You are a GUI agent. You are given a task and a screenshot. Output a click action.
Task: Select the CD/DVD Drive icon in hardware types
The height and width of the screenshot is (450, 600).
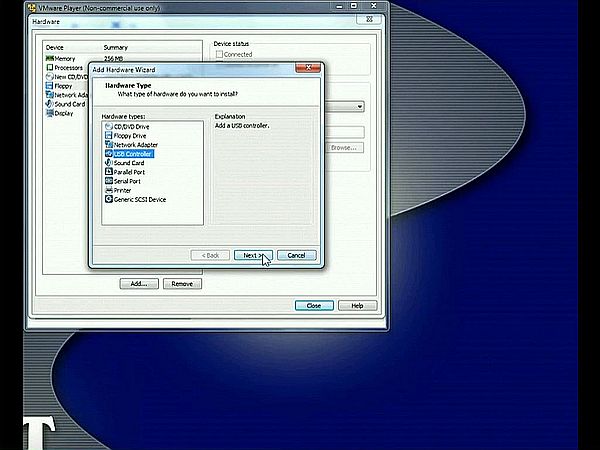pos(109,126)
